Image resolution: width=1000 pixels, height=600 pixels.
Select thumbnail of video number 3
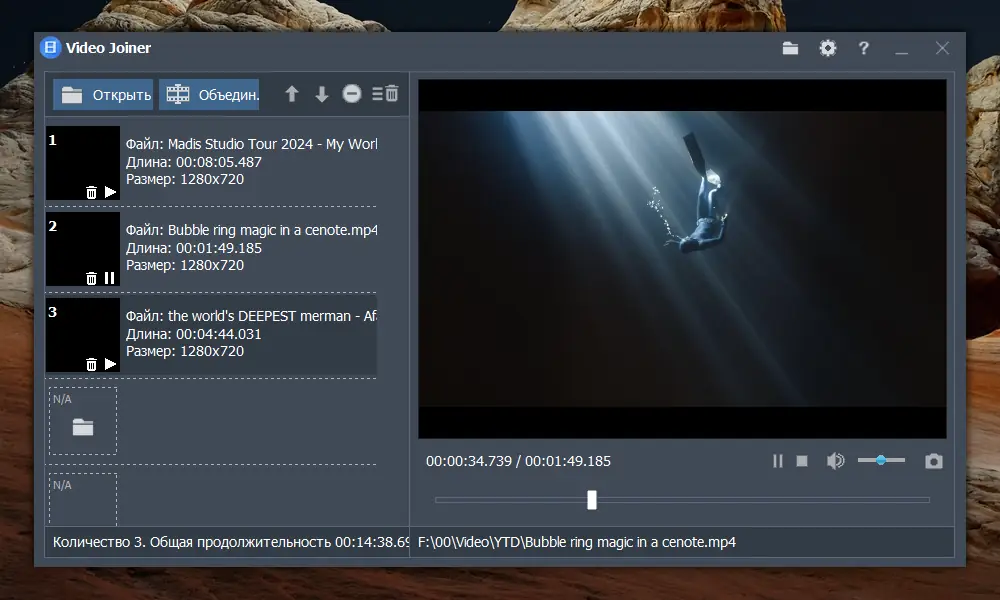click(x=83, y=335)
